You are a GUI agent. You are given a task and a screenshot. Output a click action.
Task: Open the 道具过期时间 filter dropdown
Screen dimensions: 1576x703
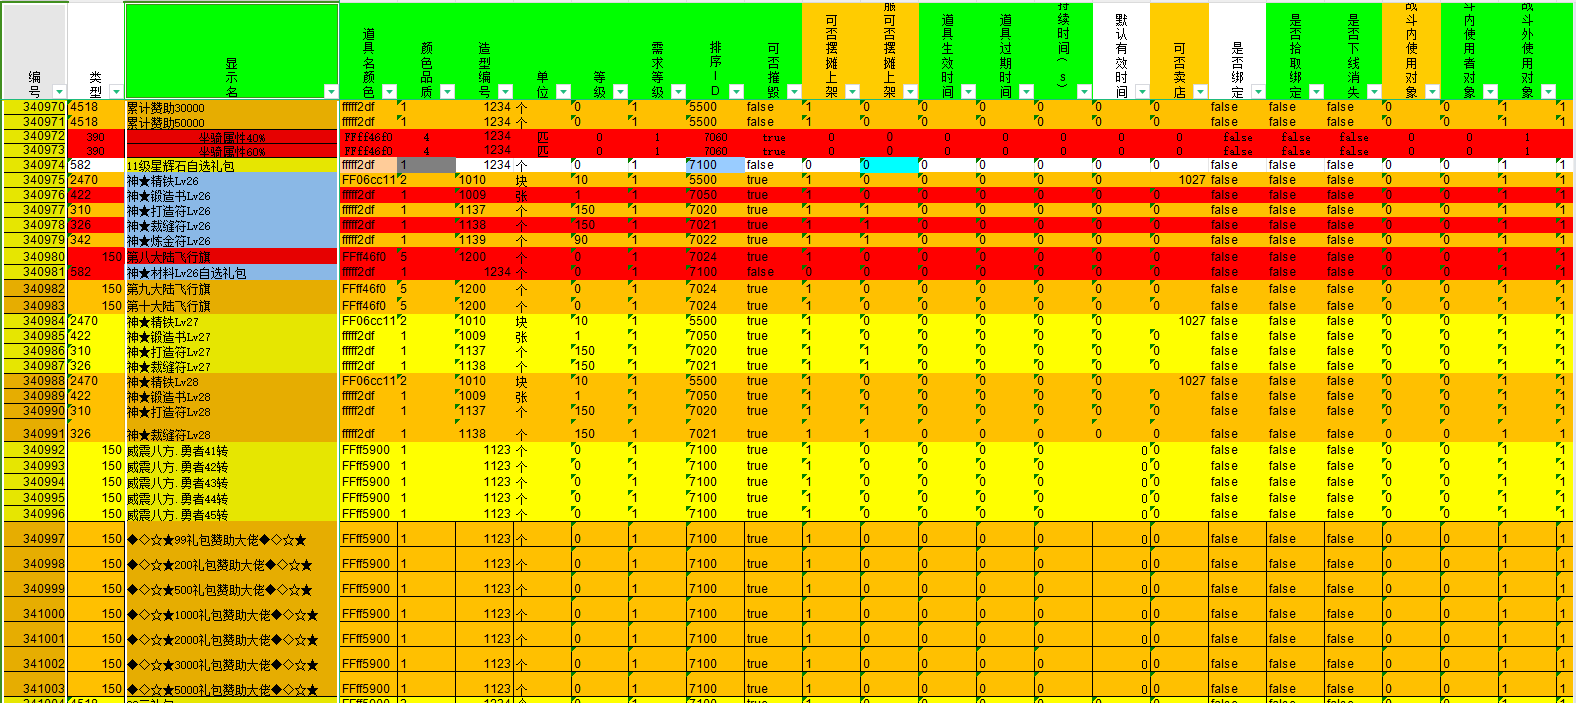1026,92
